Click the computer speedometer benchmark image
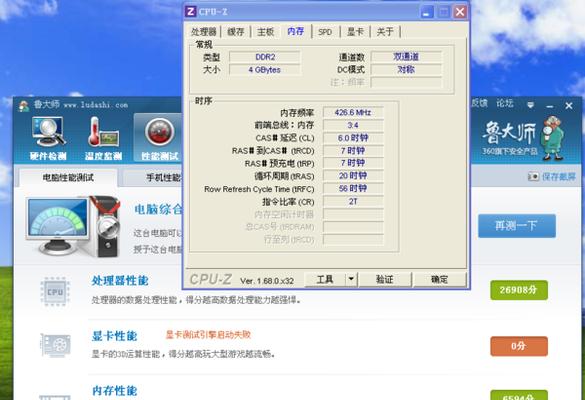585x400 pixels. tap(73, 226)
